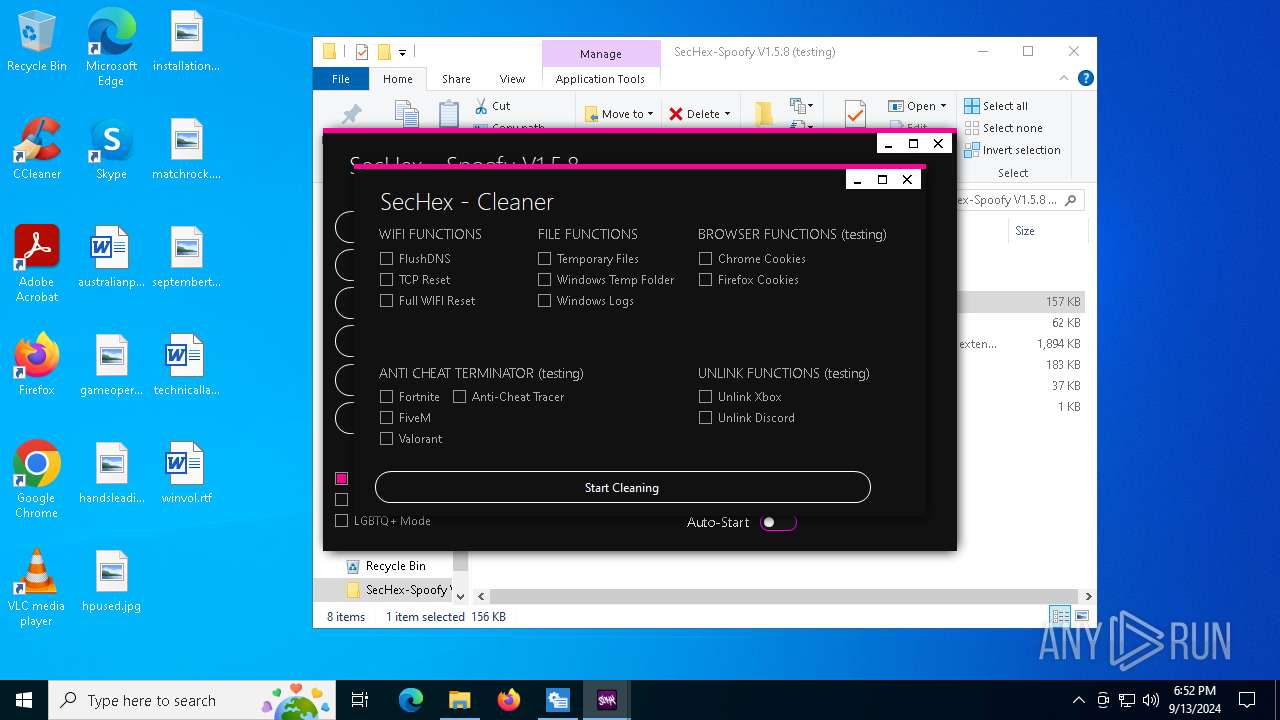Enable Temporary Files cleaning
This screenshot has width=1280, height=720.
tap(544, 258)
